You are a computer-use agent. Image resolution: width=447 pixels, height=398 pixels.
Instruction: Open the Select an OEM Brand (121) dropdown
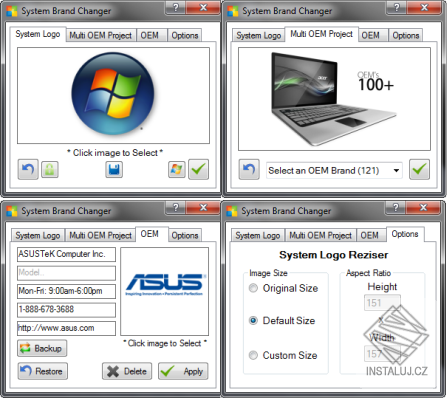coord(334,170)
